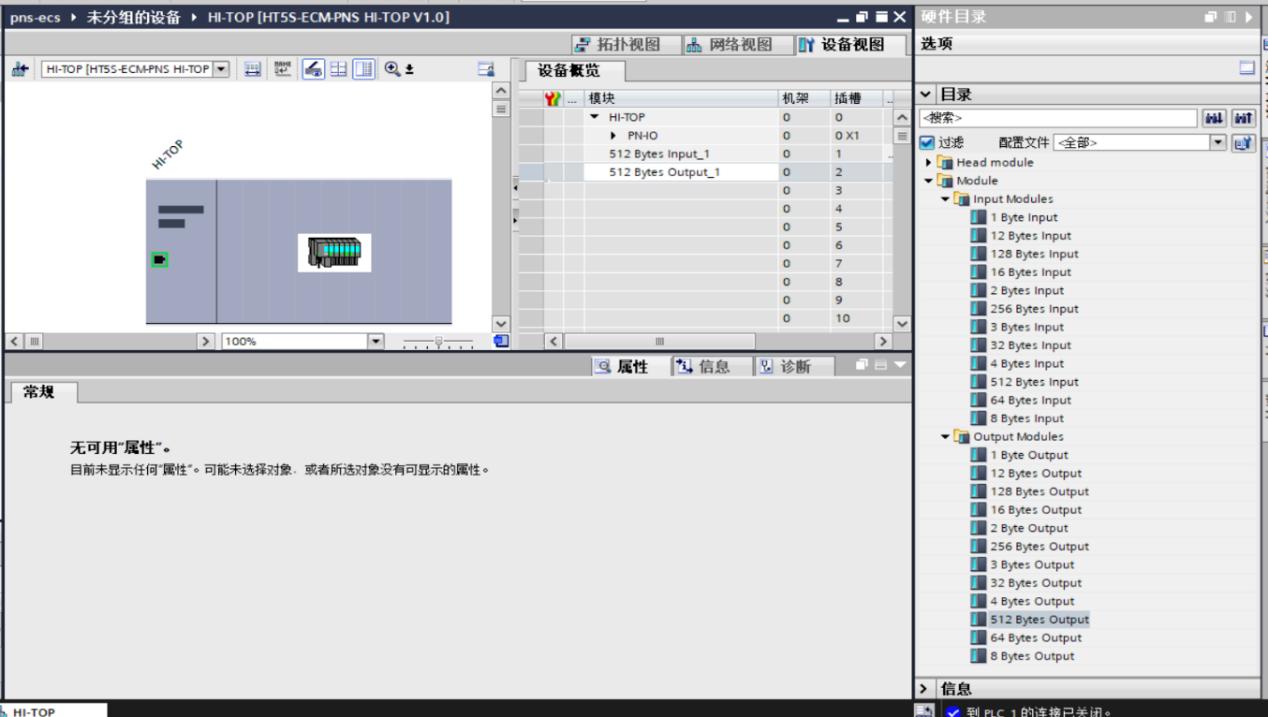
Task: Expand the PN-IO row in device overview
Action: pyautogui.click(x=614, y=135)
